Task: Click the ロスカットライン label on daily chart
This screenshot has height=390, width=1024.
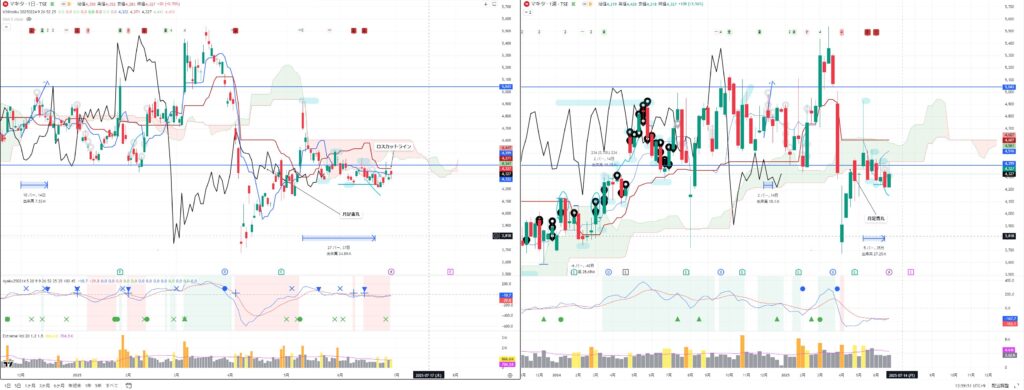Action: [x=394, y=146]
